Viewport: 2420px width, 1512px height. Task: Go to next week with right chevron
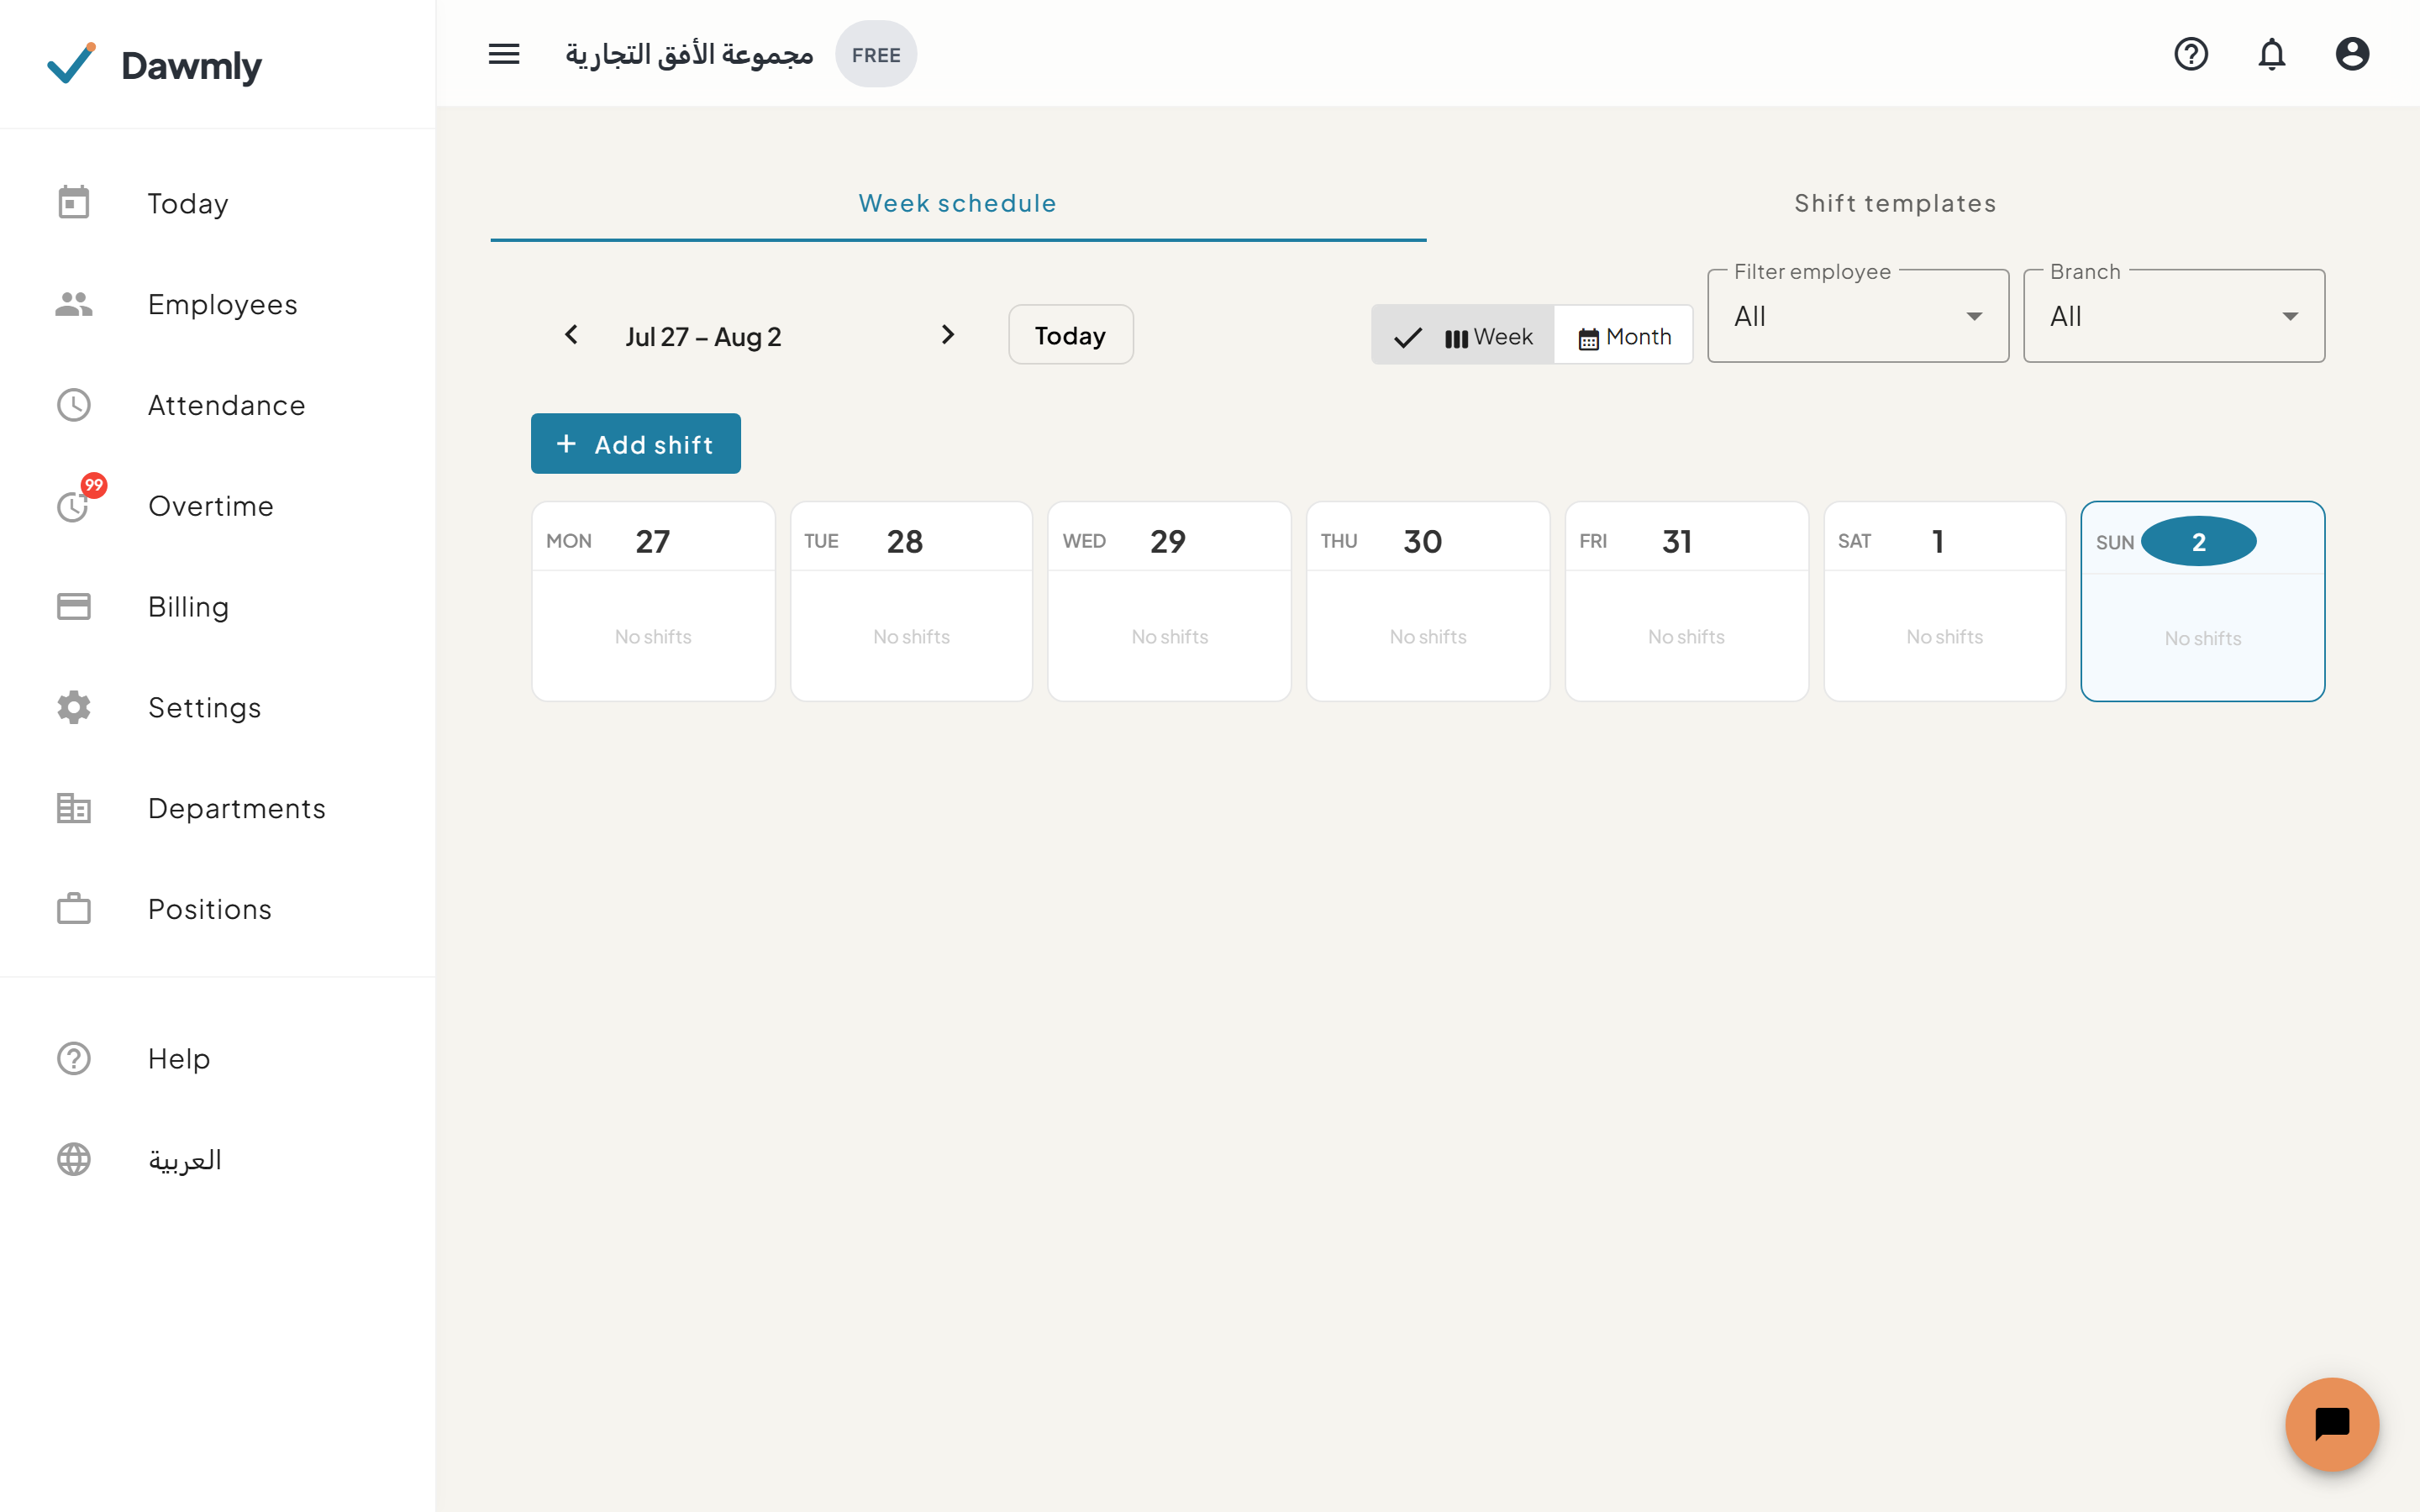[x=948, y=334]
